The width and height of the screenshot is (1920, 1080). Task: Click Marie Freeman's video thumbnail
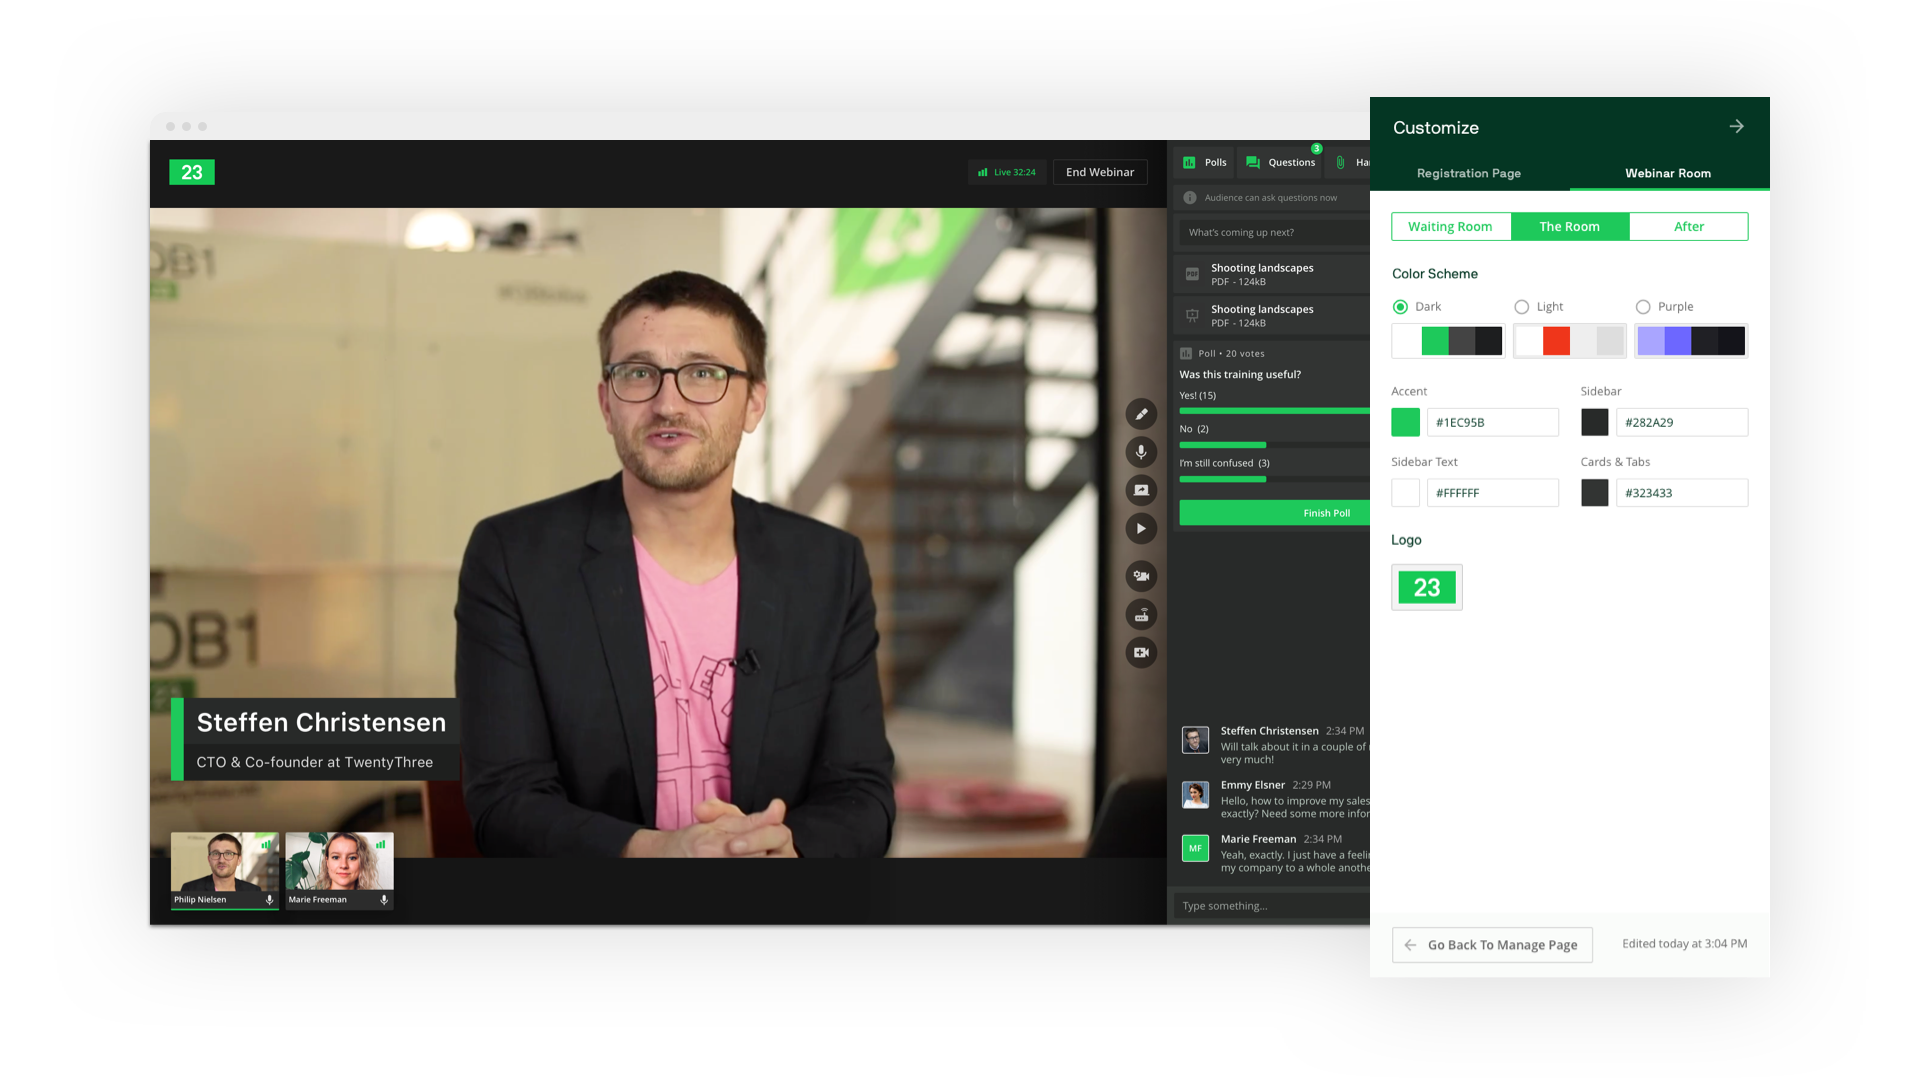[339, 865]
